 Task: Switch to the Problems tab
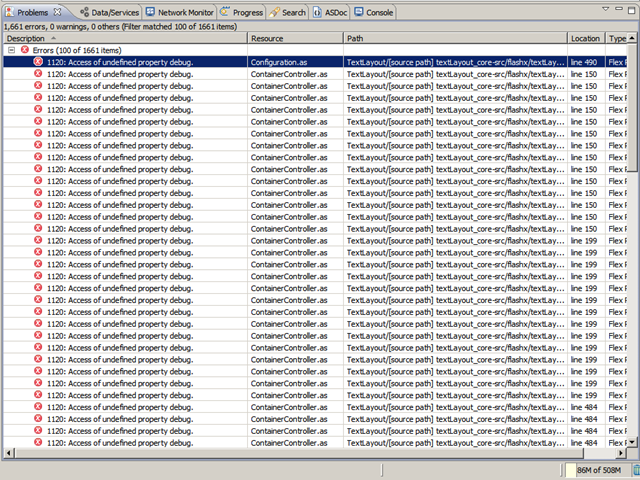[x=32, y=13]
